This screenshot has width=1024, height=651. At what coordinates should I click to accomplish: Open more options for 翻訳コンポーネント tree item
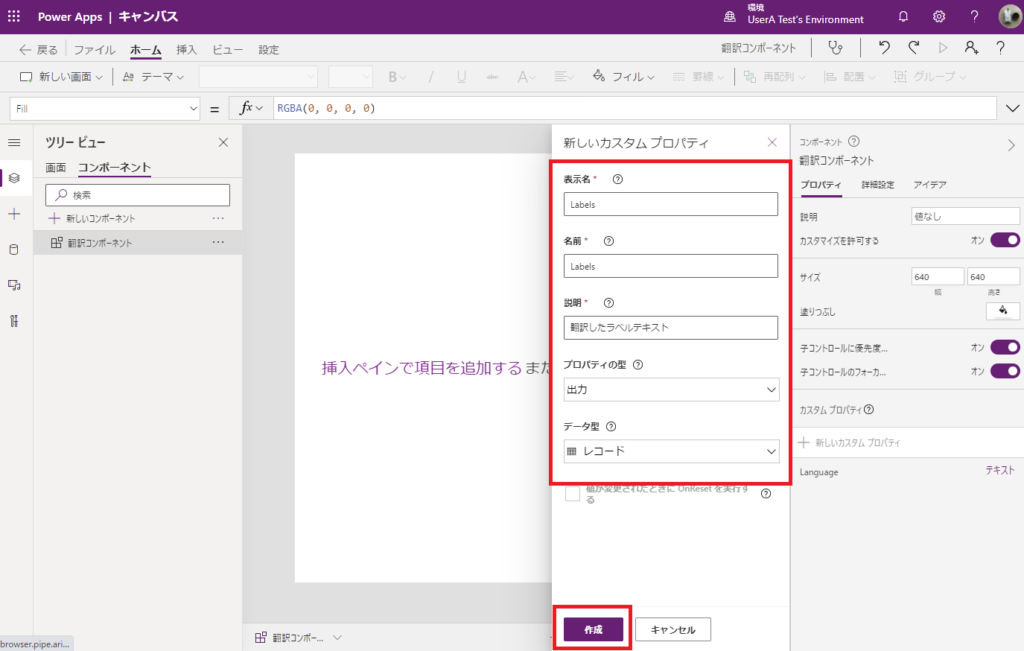[218, 242]
